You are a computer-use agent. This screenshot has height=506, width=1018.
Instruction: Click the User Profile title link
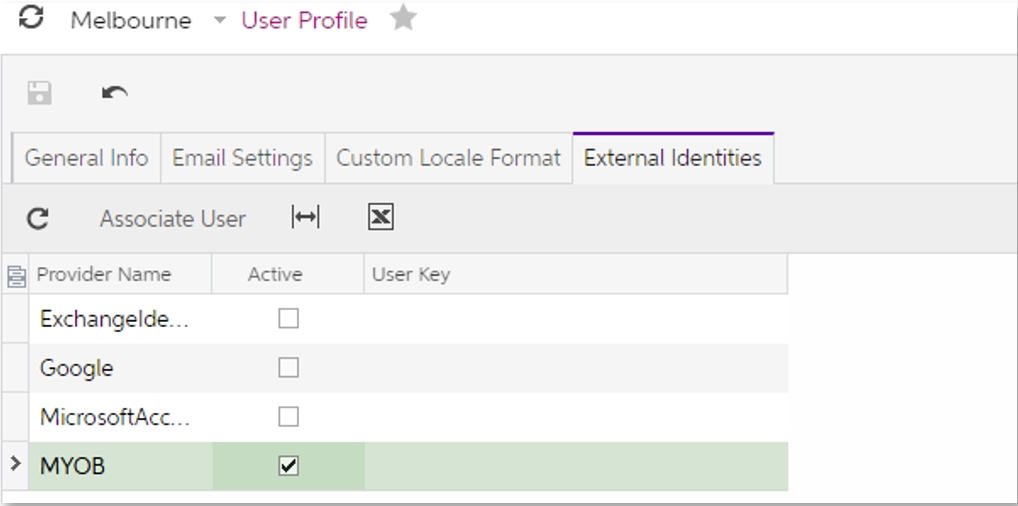tap(304, 20)
